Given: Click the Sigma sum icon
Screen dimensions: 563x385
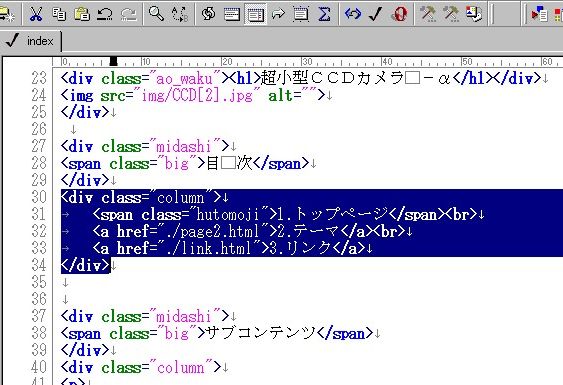Looking at the screenshot, I should (324, 14).
